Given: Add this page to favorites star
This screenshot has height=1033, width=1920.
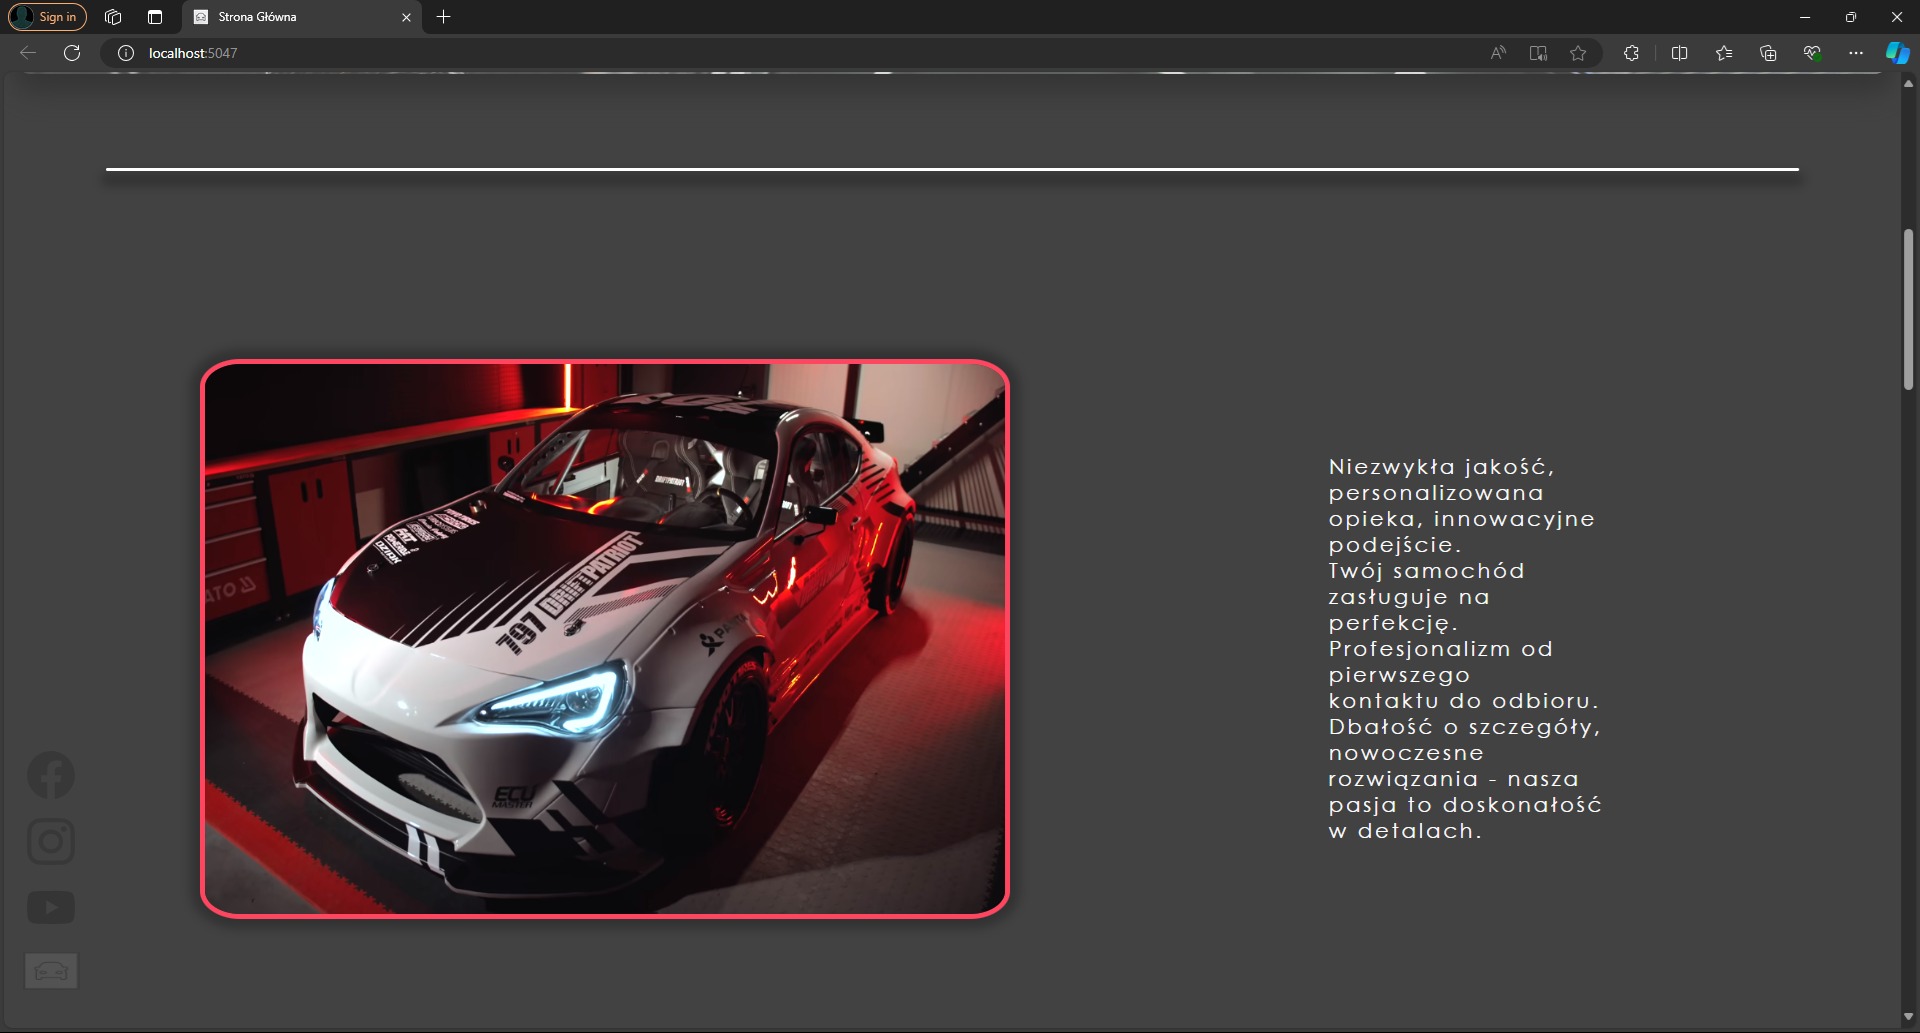Looking at the screenshot, I should pyautogui.click(x=1578, y=53).
